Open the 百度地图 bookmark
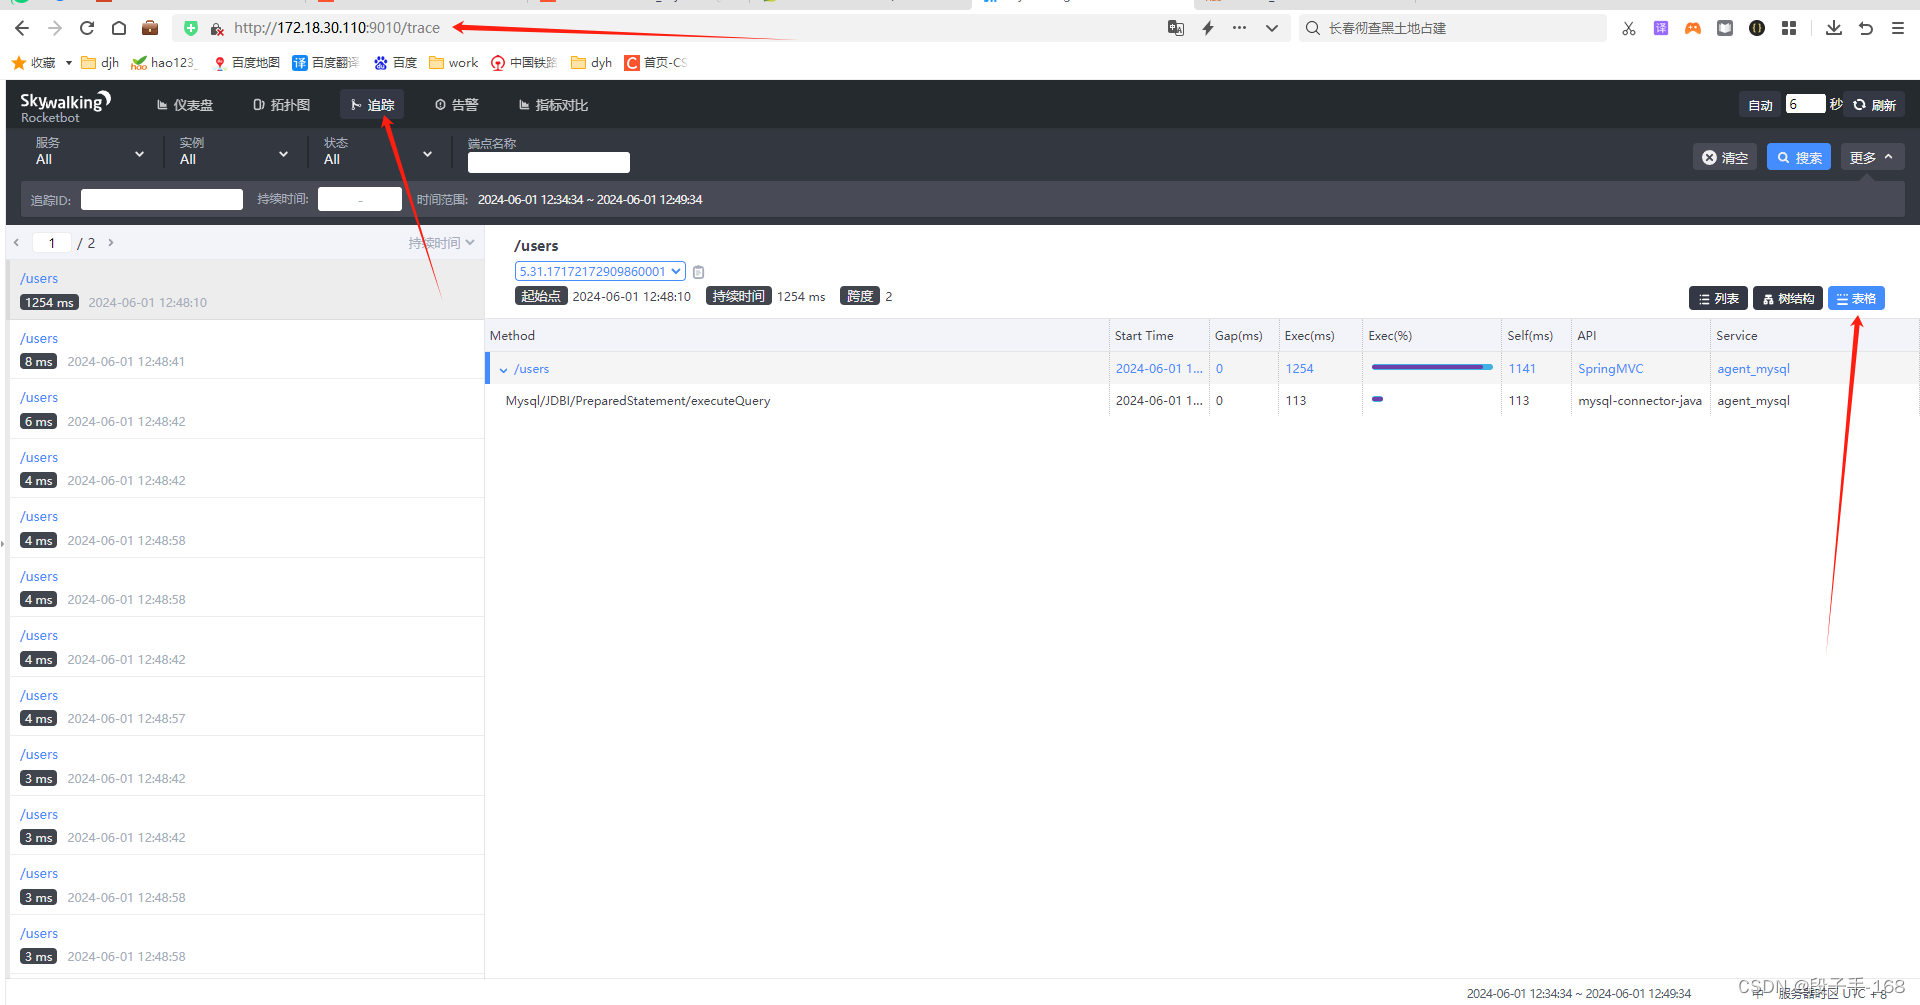 pos(247,62)
